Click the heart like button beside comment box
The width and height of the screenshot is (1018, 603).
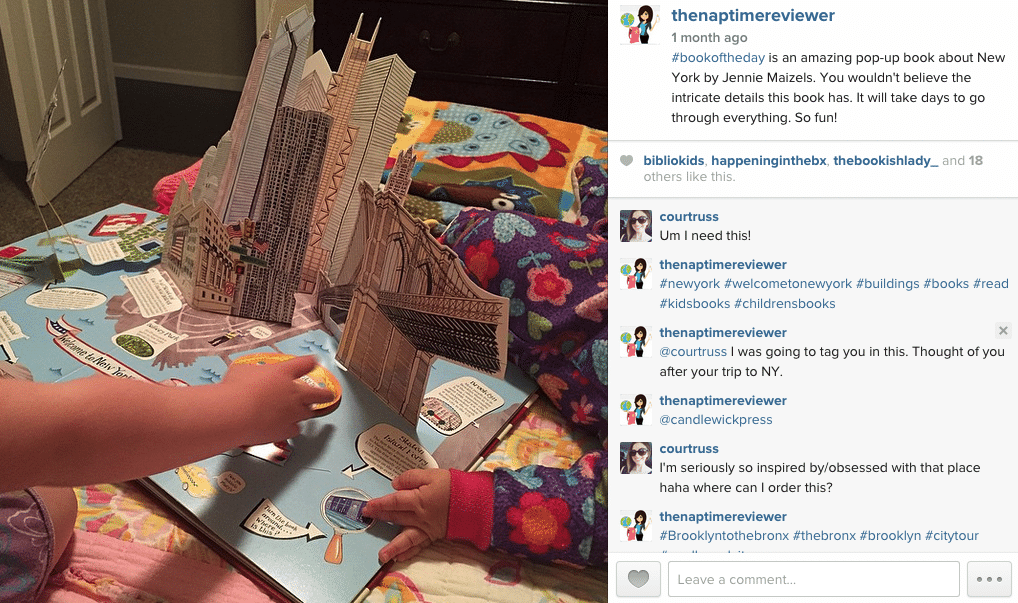click(x=638, y=579)
